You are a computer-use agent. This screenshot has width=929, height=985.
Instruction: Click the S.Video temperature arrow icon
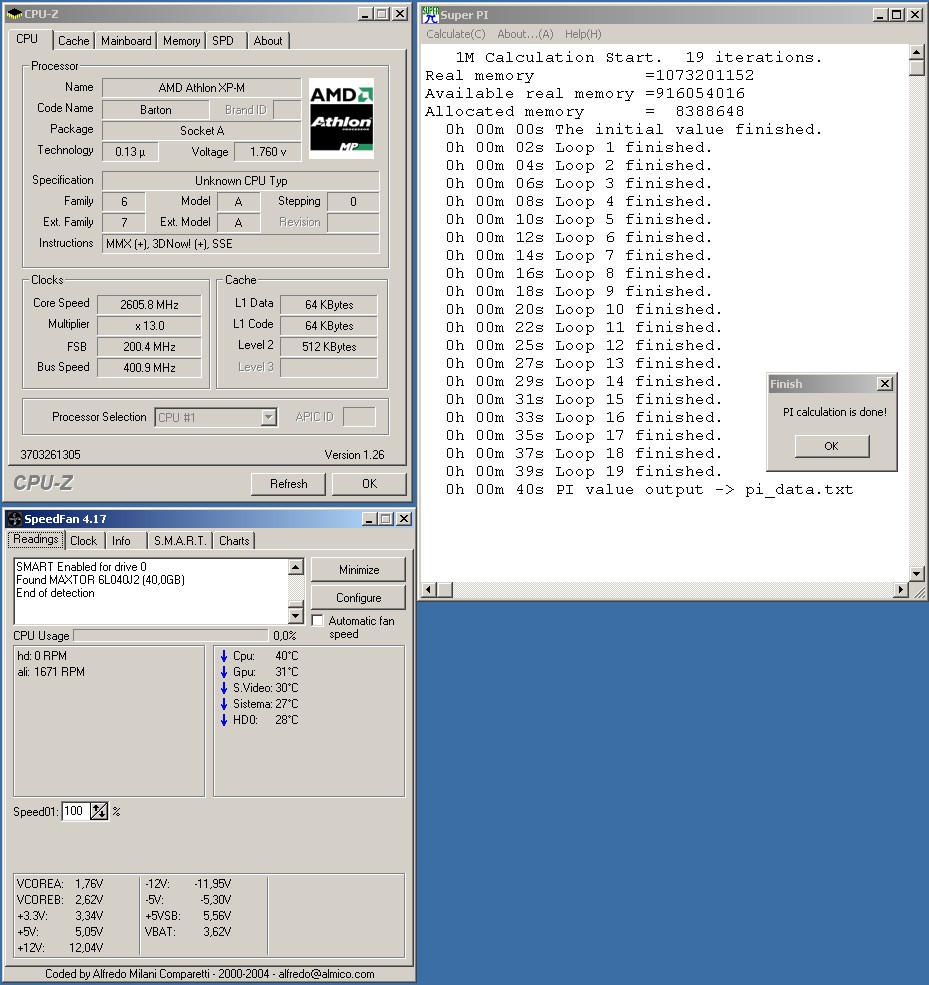[x=224, y=688]
